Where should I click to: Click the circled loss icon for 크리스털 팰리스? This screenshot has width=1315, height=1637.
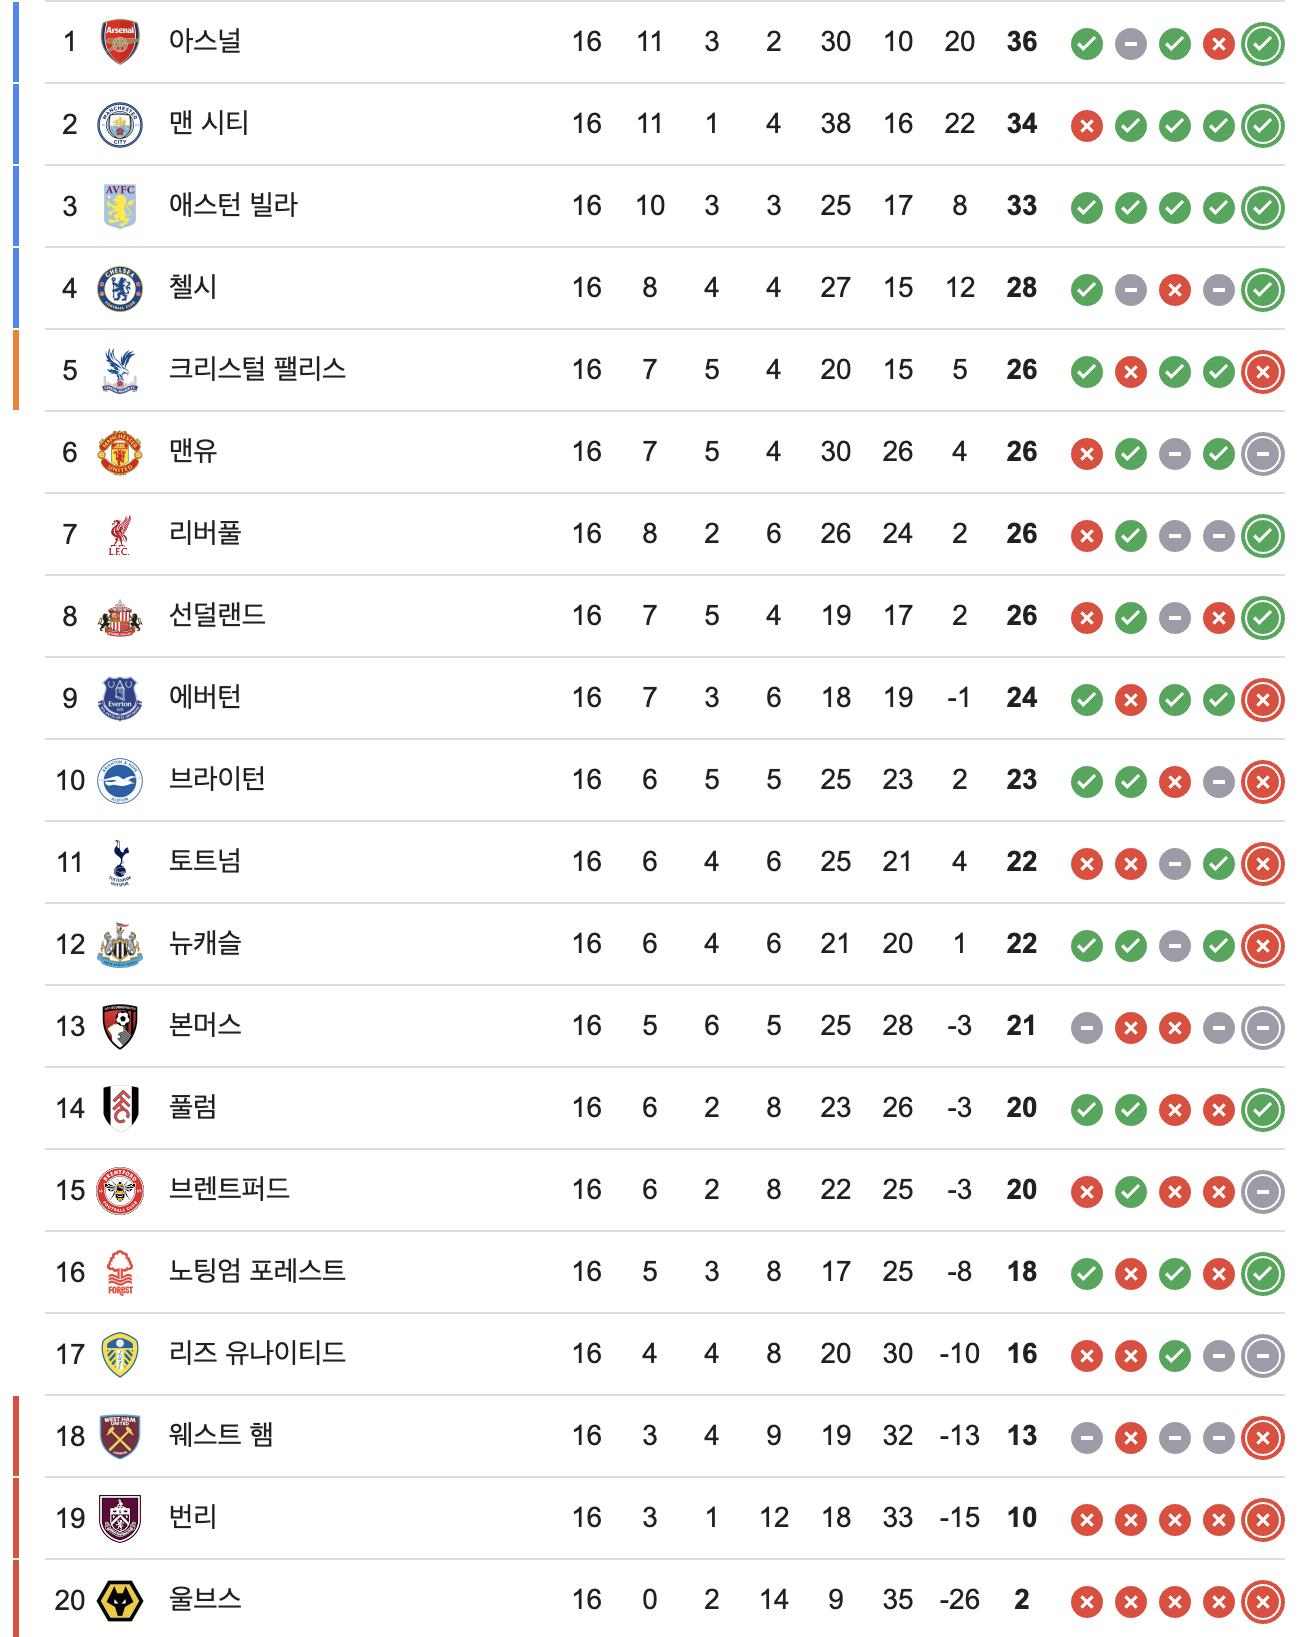pyautogui.click(x=1262, y=372)
